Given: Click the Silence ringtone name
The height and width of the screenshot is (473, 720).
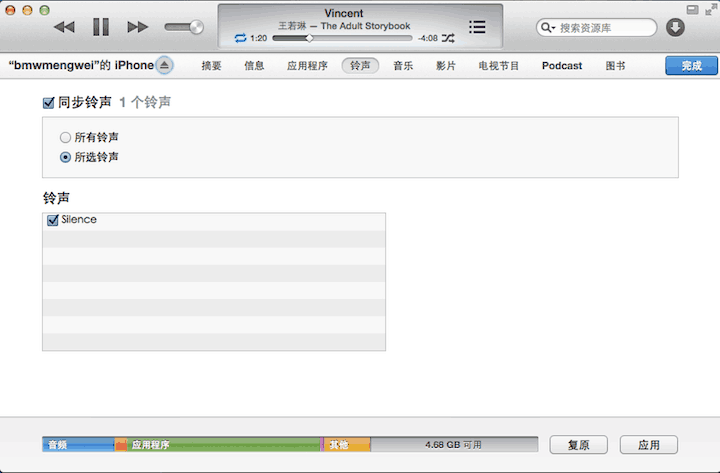Looking at the screenshot, I should [79, 220].
